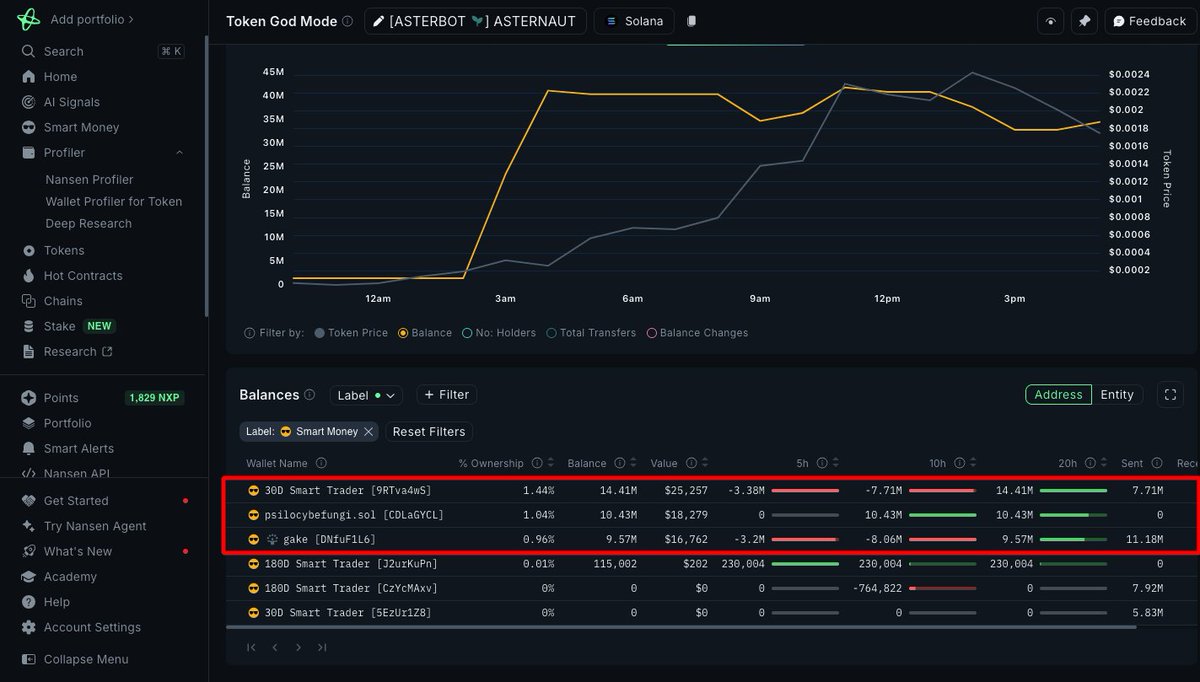Open wallet 180D Smart Trader [J2uzKuPn]

pos(351,564)
